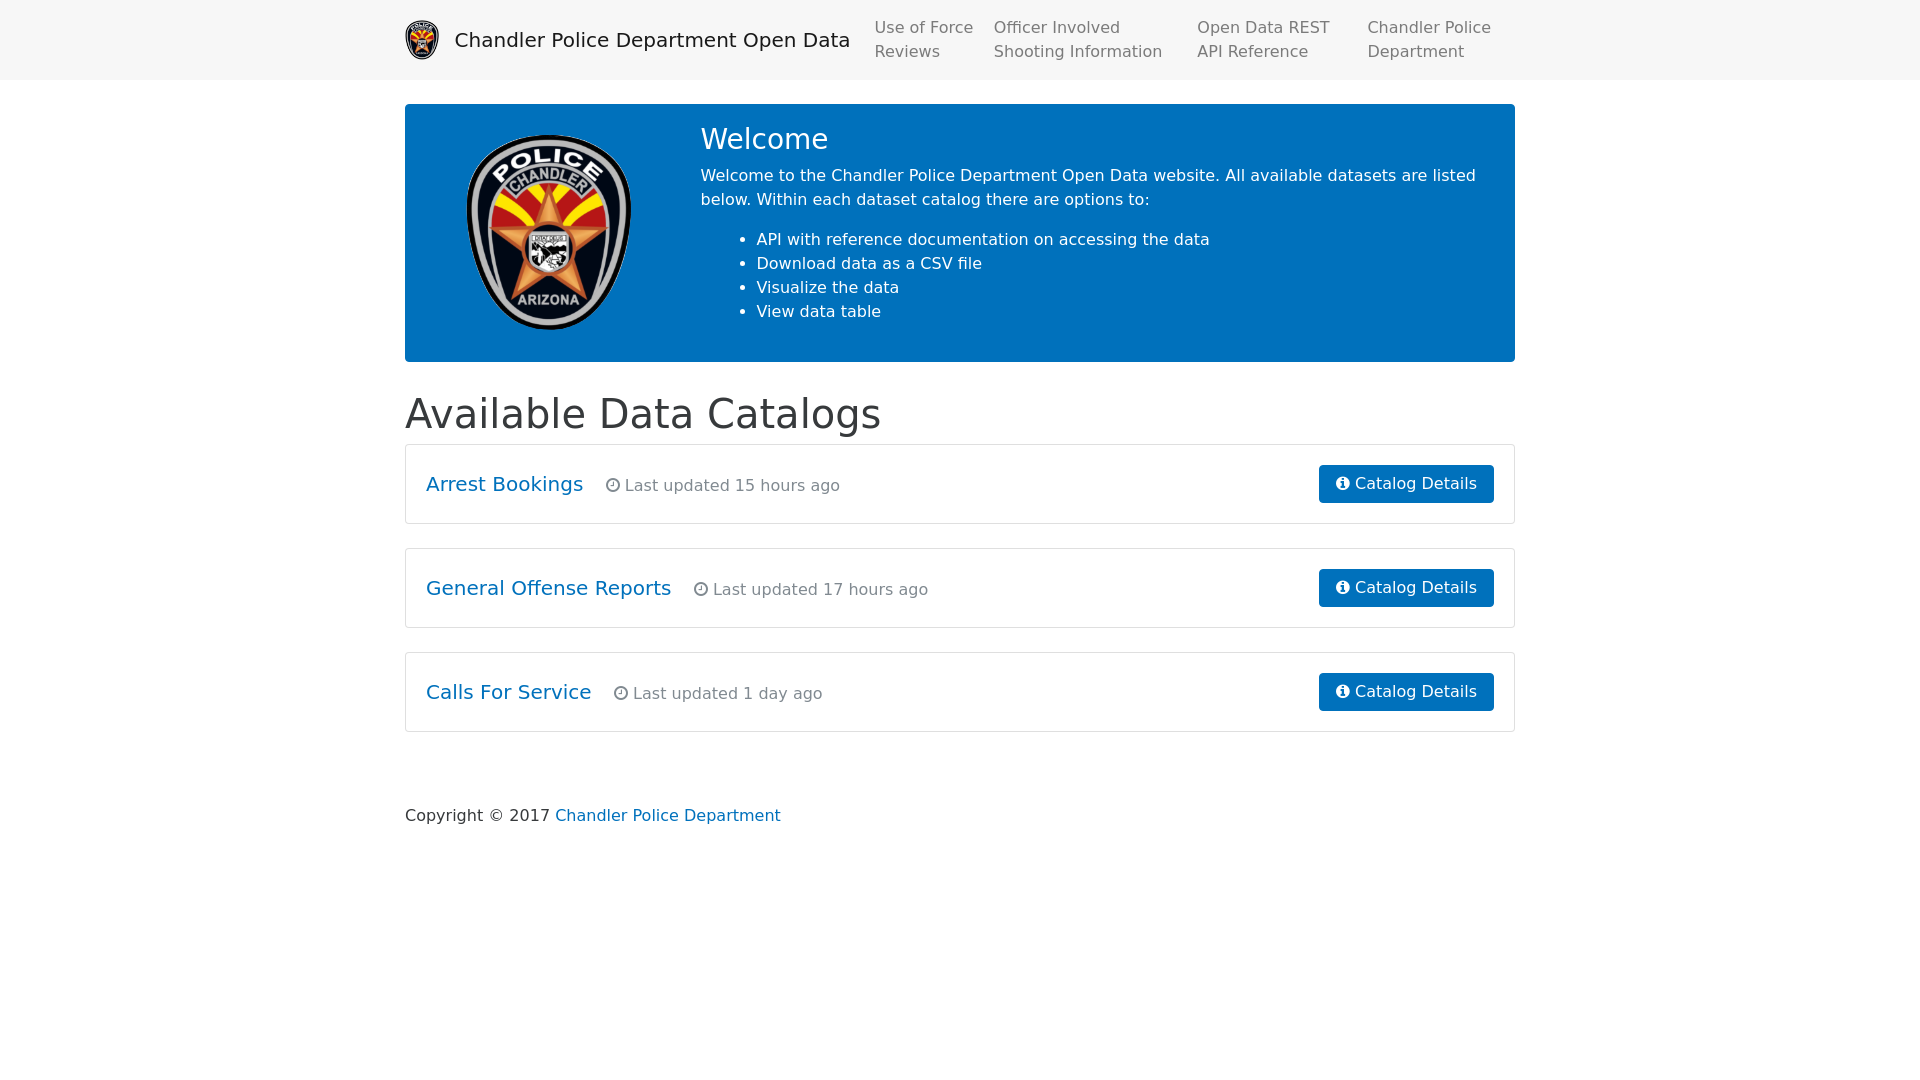Go to Officer Involved Shooting Information
The image size is (1920, 1080).
coord(1078,40)
